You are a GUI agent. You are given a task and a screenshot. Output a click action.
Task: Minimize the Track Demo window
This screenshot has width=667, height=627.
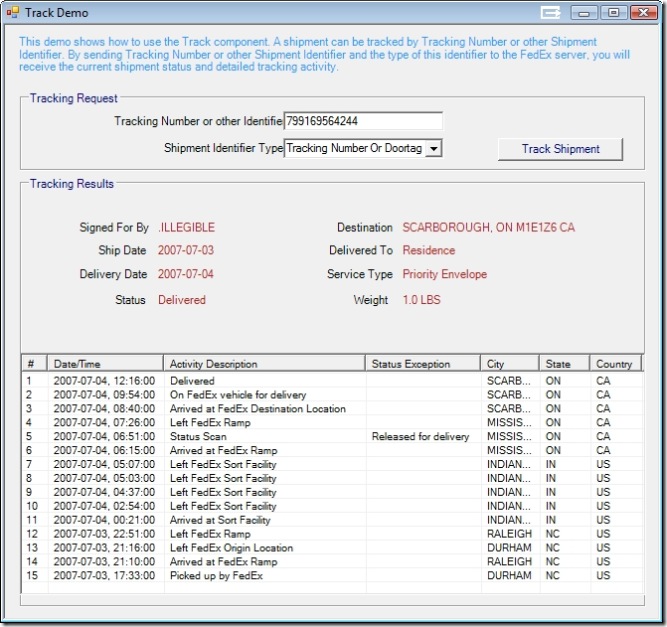585,13
